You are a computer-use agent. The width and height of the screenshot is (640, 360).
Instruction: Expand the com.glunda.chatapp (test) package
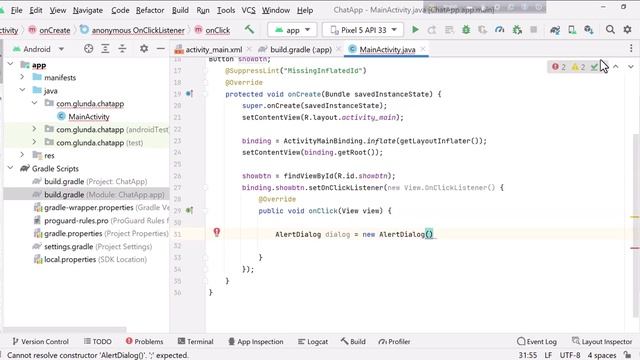(35, 142)
